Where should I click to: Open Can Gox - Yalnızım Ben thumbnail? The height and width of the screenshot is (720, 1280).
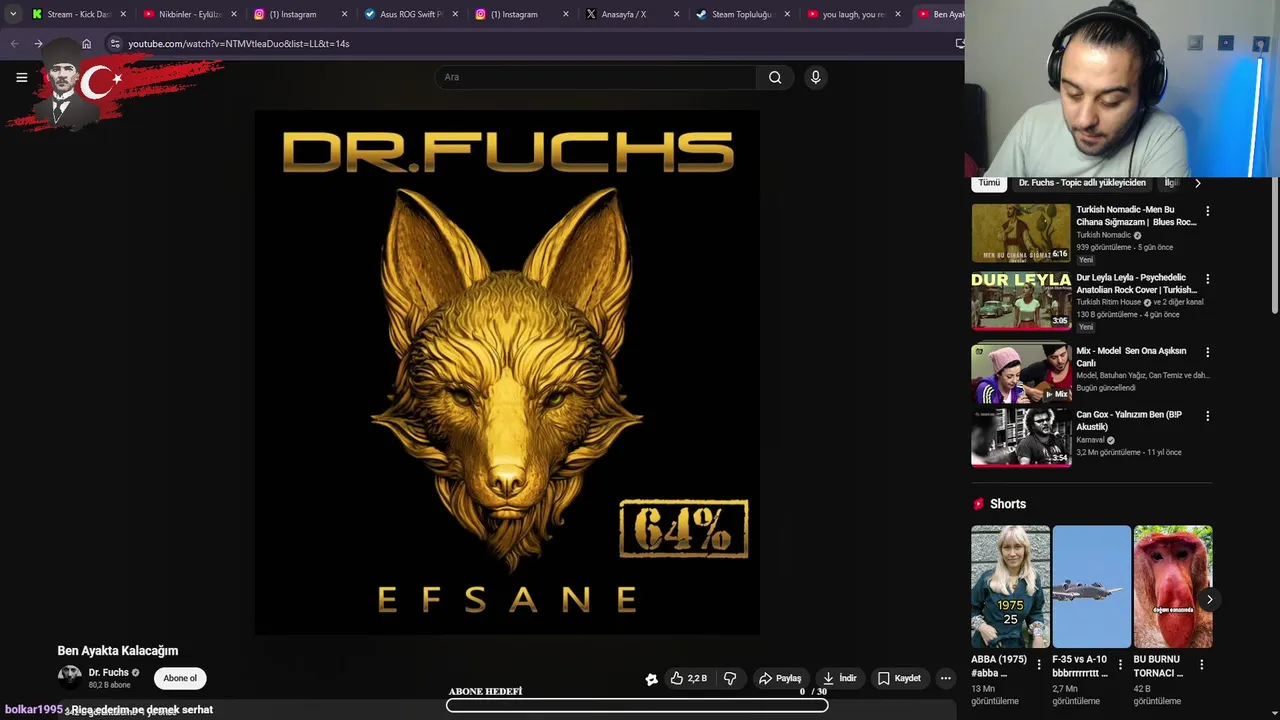pos(1021,437)
